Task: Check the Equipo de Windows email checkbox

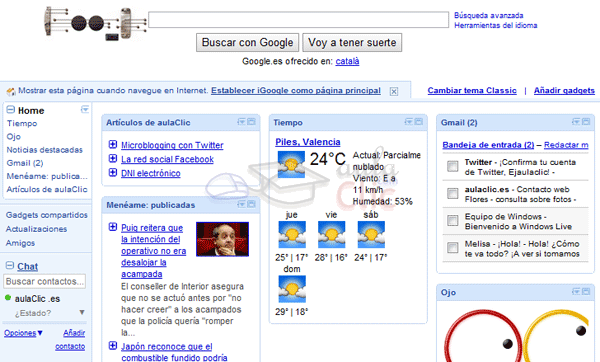Action: pyautogui.click(x=453, y=220)
